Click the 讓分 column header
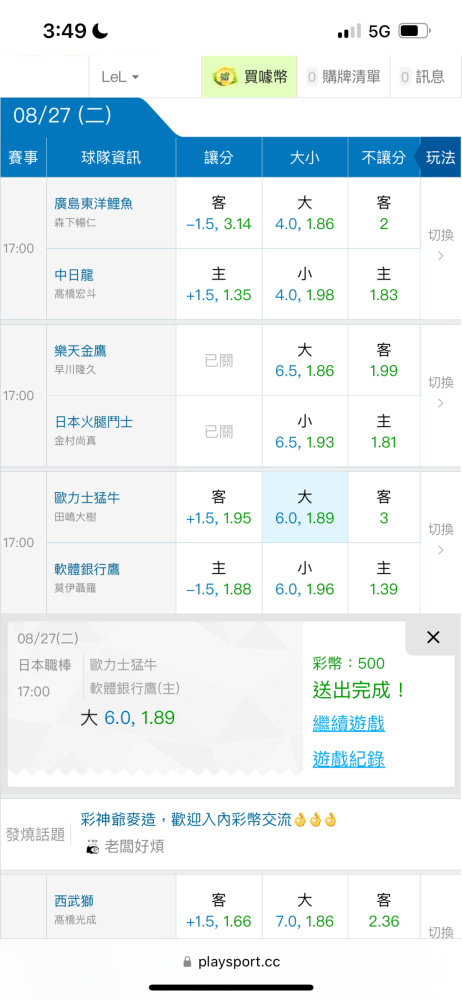The image size is (462, 1000). point(219,158)
